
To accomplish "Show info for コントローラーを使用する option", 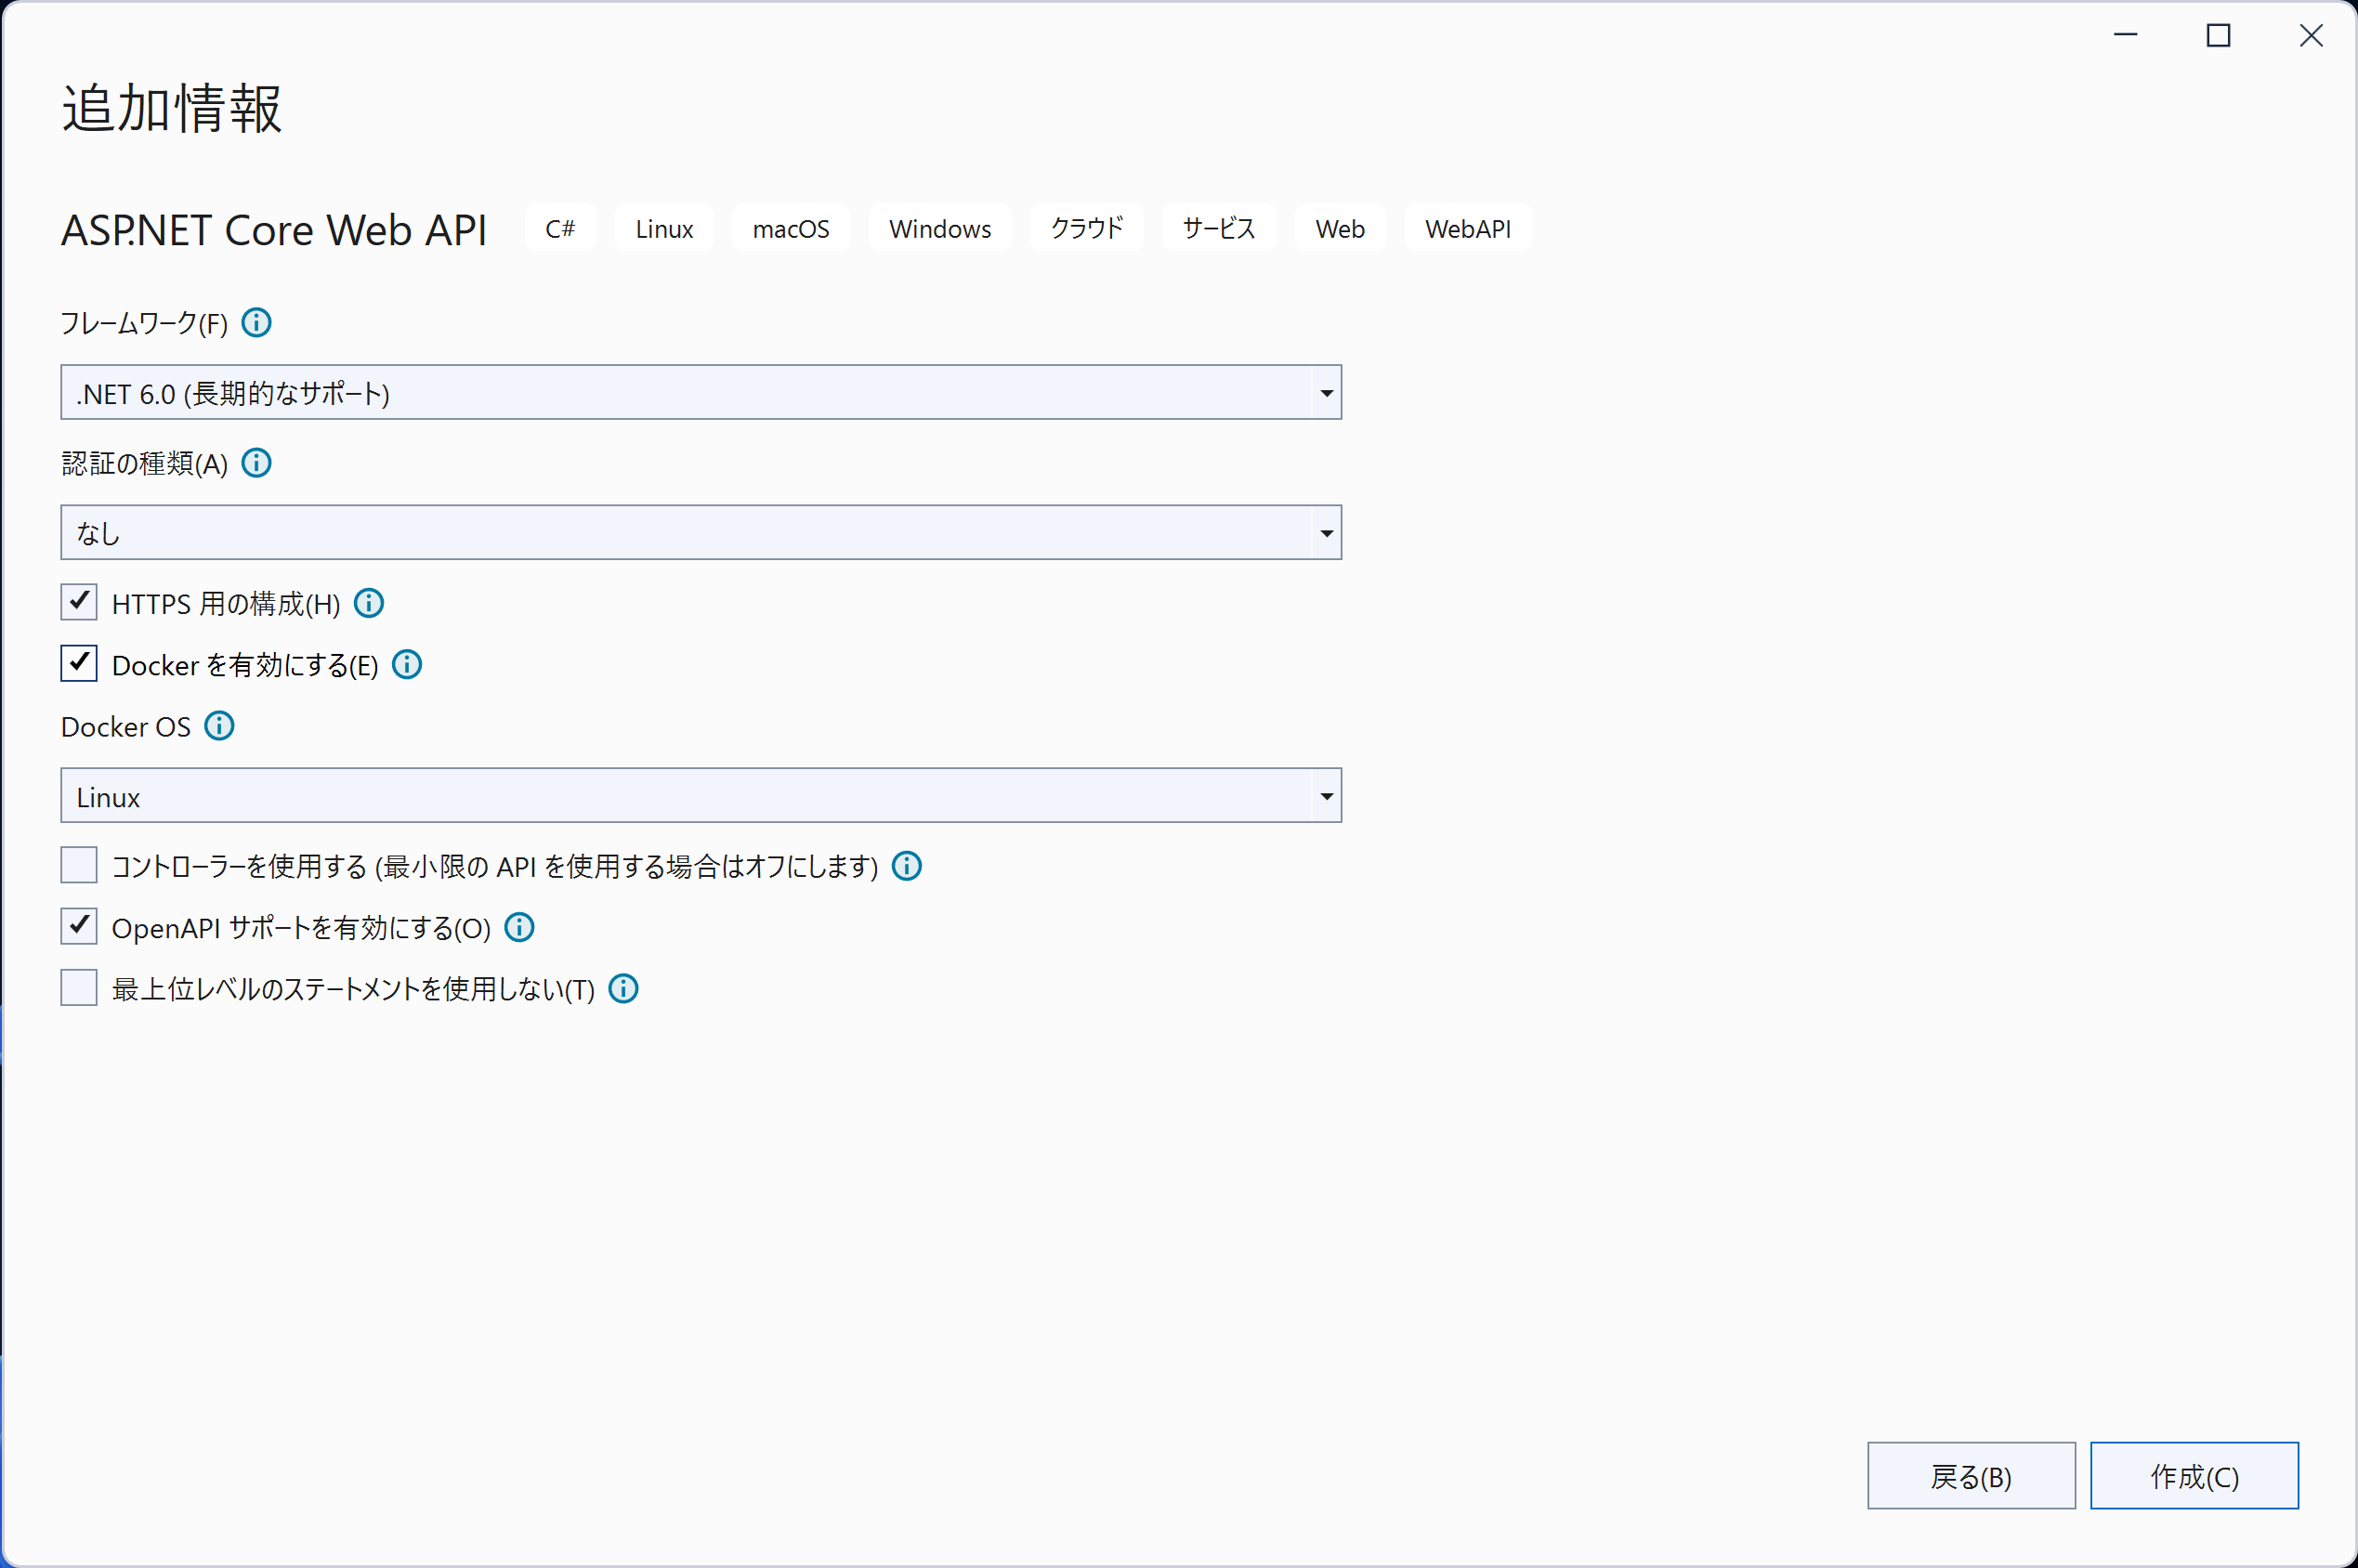I will tap(907, 866).
